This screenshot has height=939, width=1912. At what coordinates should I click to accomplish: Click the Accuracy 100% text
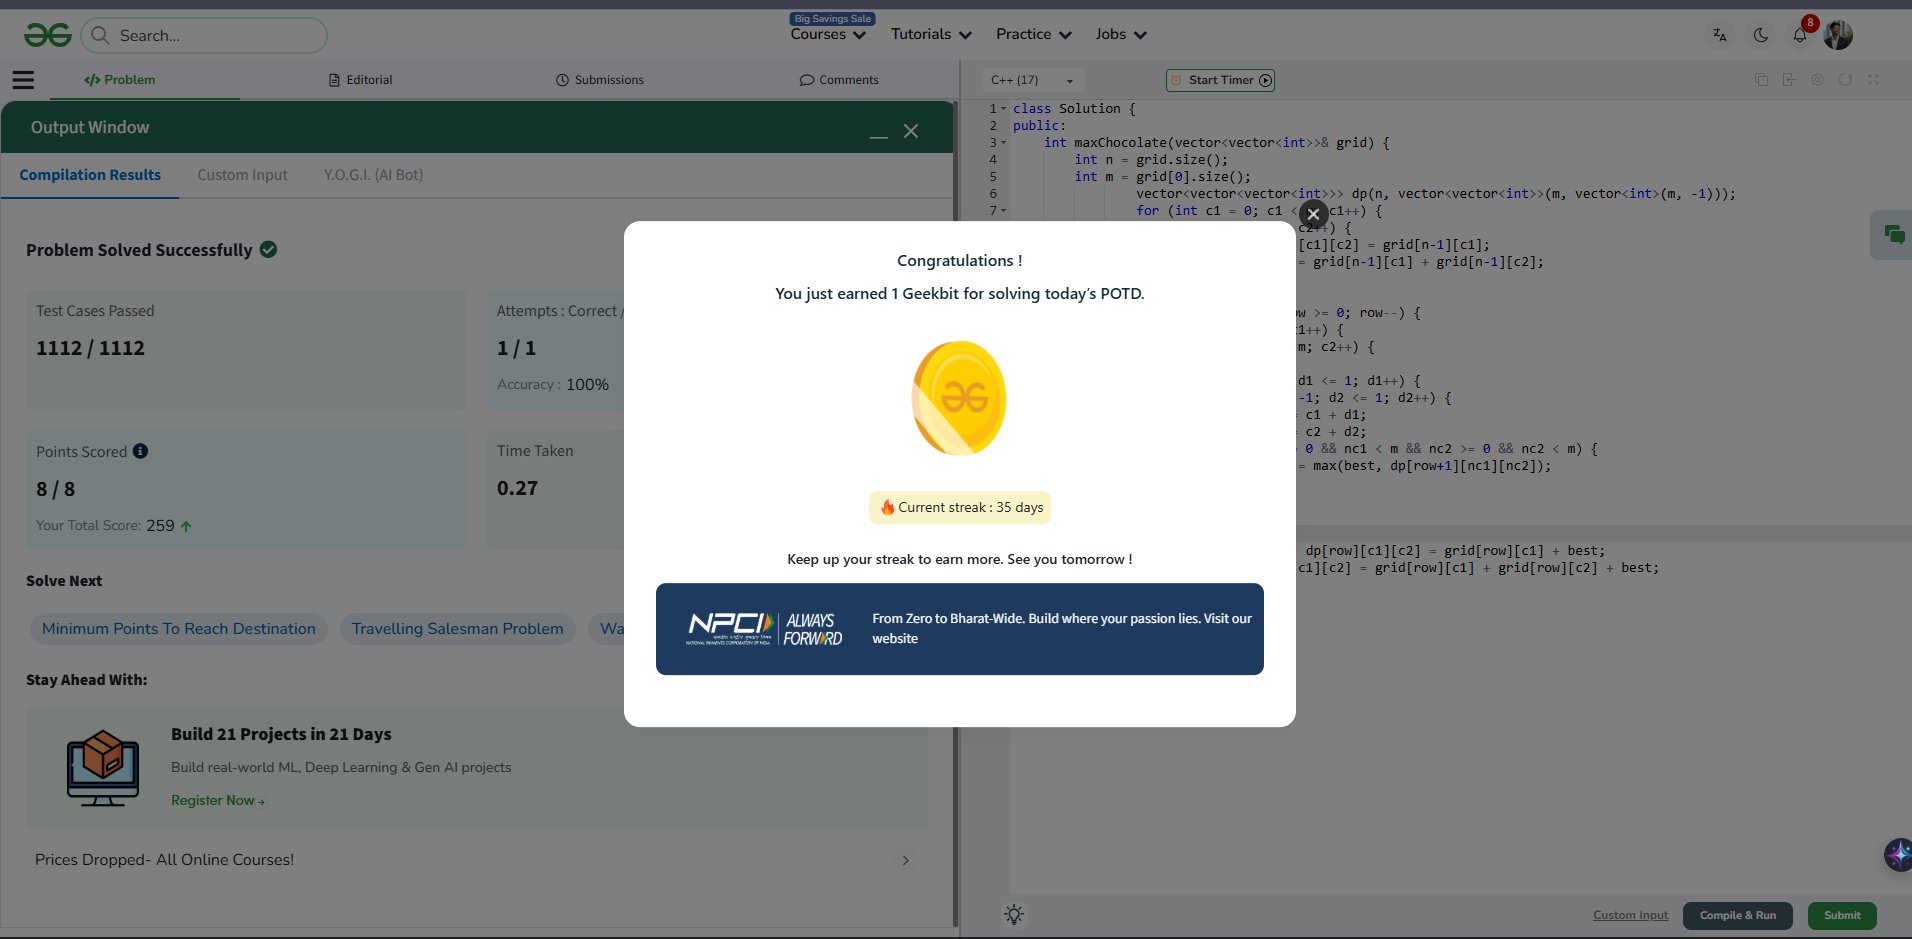[x=553, y=384]
